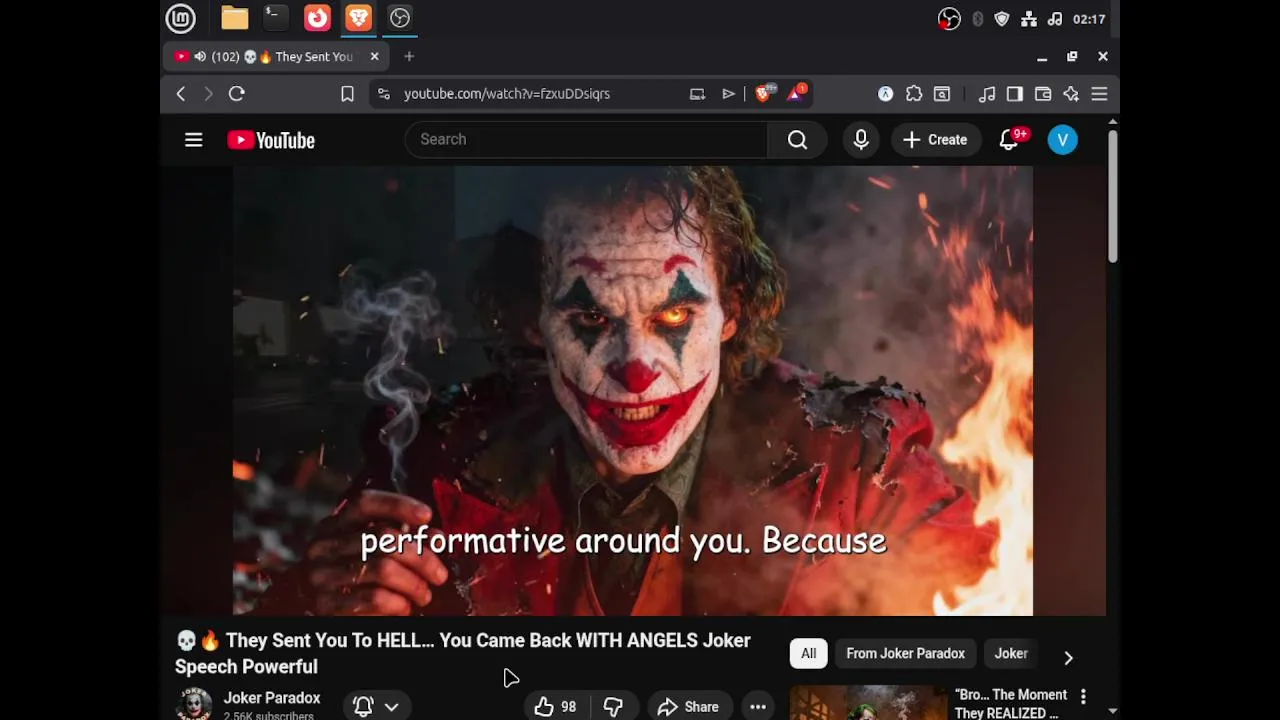The width and height of the screenshot is (1280, 720).
Task: Click the Bro... The Moment video title
Action: (1011, 703)
